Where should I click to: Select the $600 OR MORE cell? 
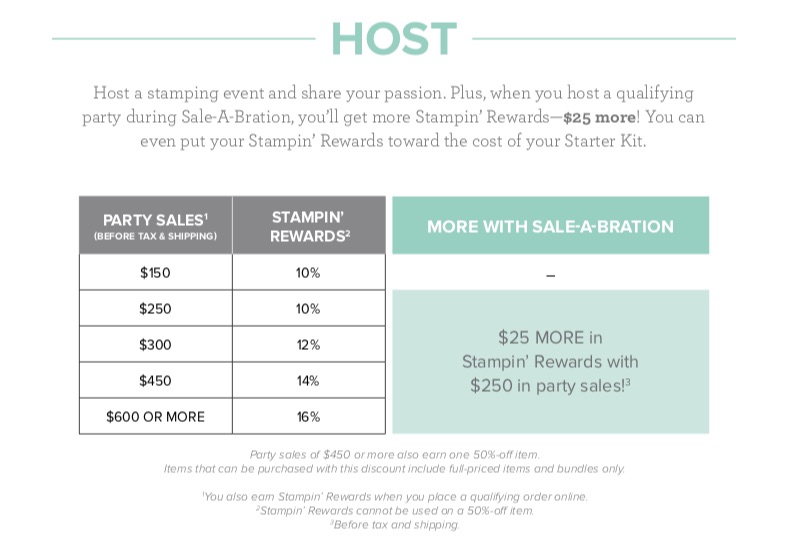155,417
